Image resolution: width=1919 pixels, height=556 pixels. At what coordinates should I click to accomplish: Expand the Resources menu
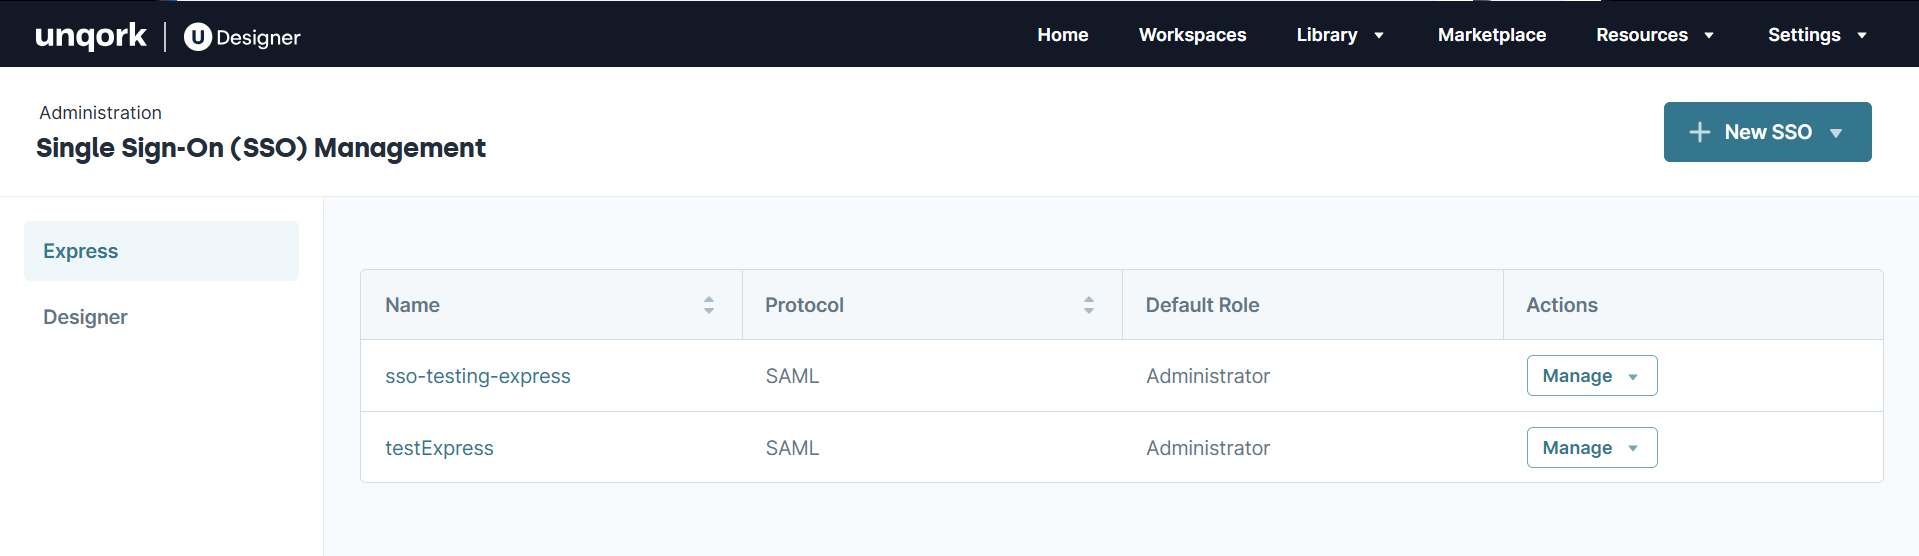tap(1655, 35)
